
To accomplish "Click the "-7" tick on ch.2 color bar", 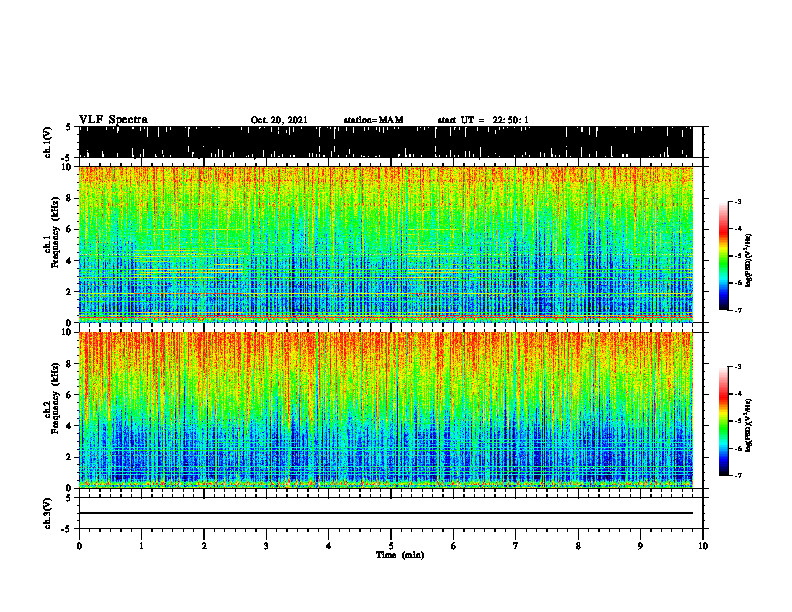I will tap(738, 475).
